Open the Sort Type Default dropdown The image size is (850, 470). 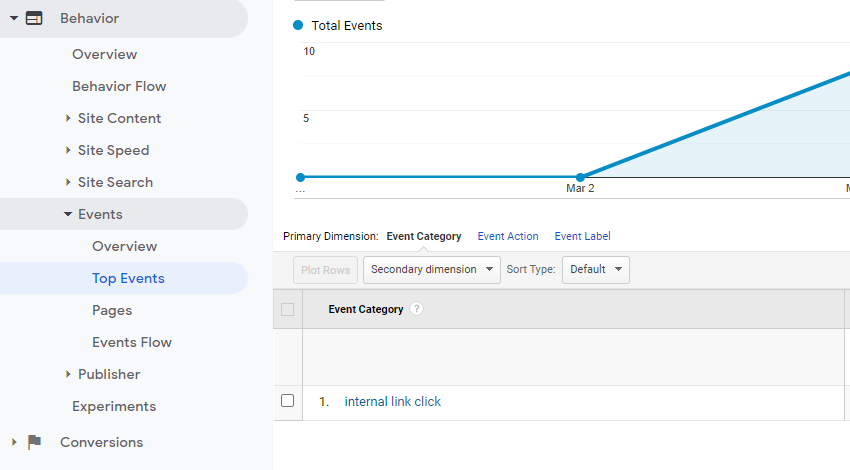pos(595,269)
